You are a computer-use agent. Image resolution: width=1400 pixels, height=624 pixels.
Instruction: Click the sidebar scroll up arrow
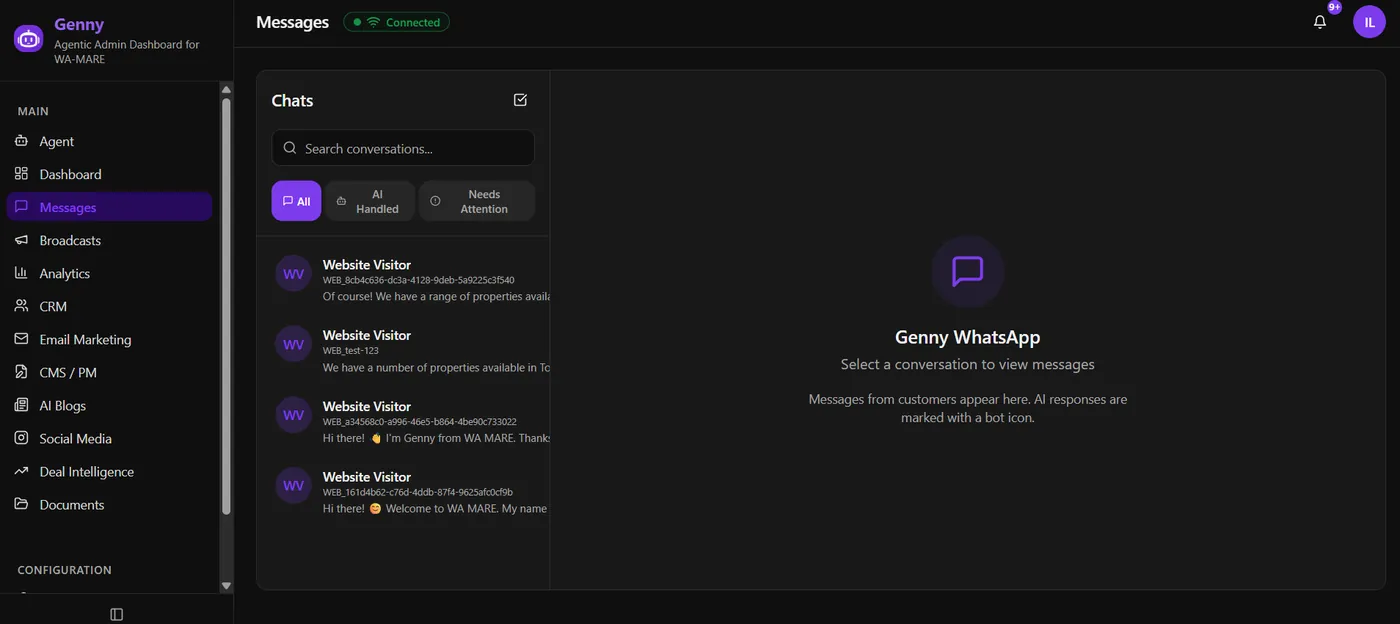tap(226, 89)
